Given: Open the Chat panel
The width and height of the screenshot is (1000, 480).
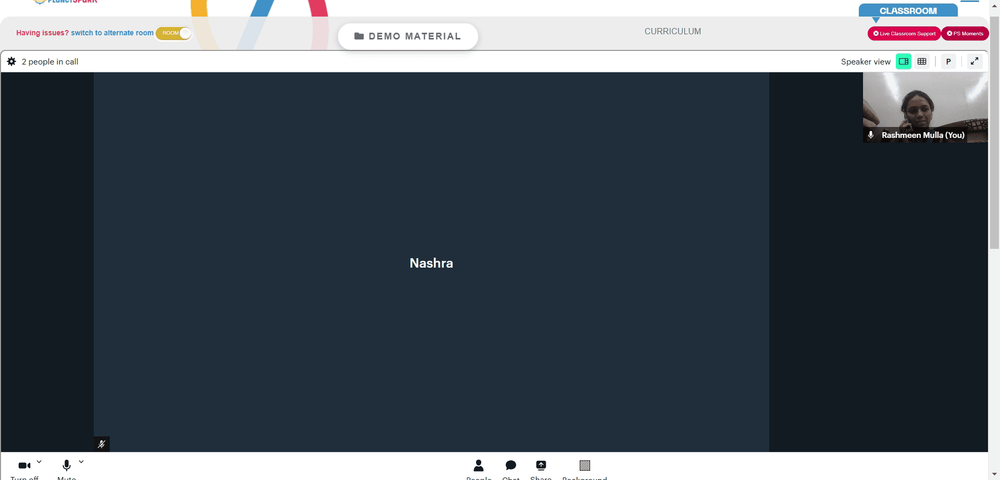Looking at the screenshot, I should click(511, 466).
